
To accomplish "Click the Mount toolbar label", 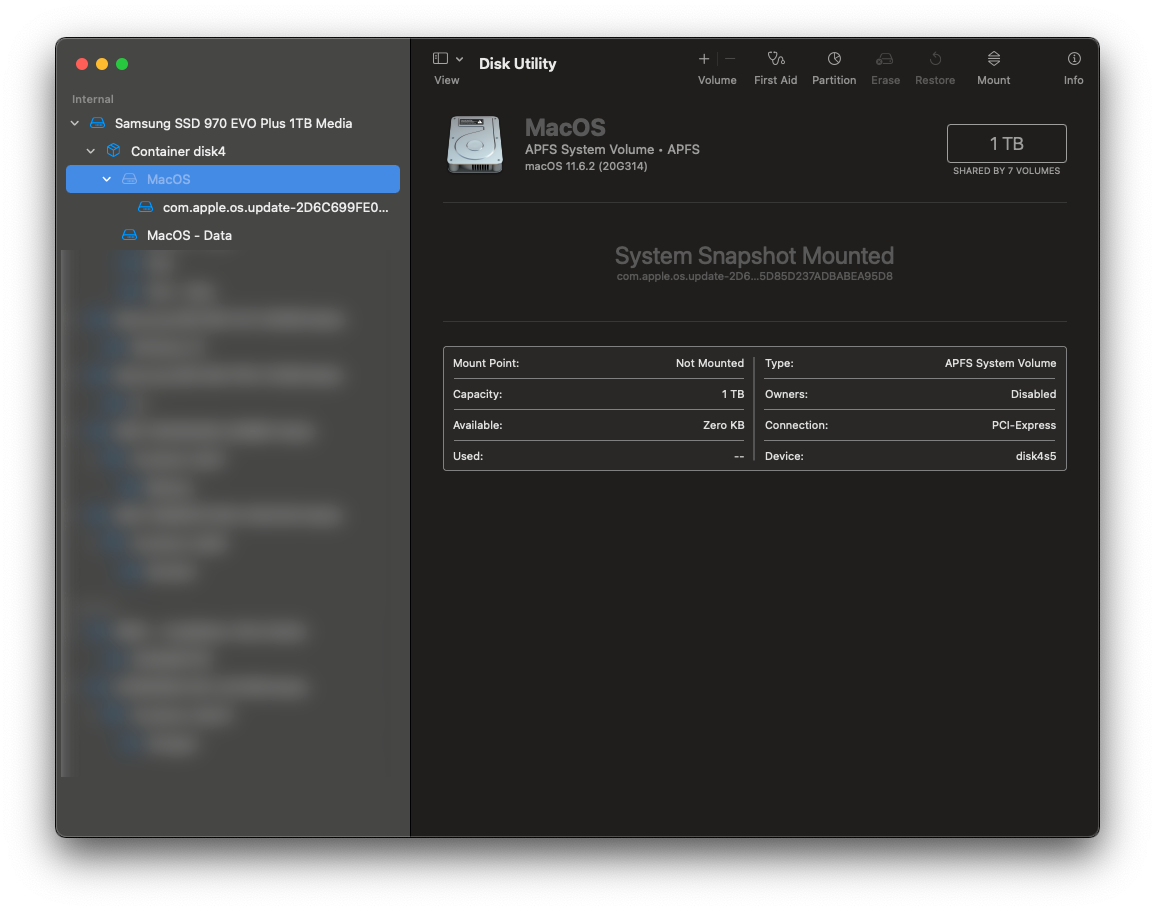I will [x=994, y=80].
